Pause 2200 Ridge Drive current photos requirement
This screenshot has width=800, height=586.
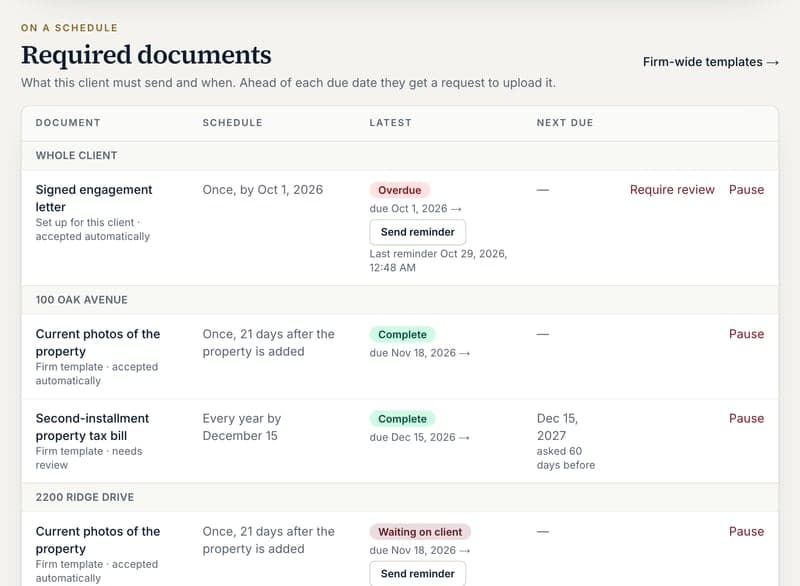tap(746, 531)
